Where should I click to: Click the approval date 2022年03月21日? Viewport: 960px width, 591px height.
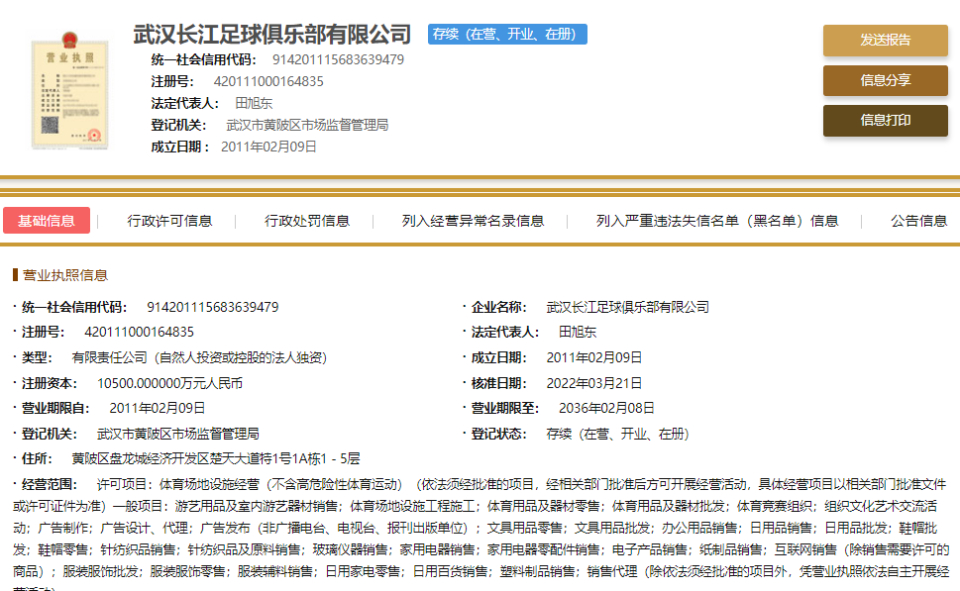[x=594, y=383]
